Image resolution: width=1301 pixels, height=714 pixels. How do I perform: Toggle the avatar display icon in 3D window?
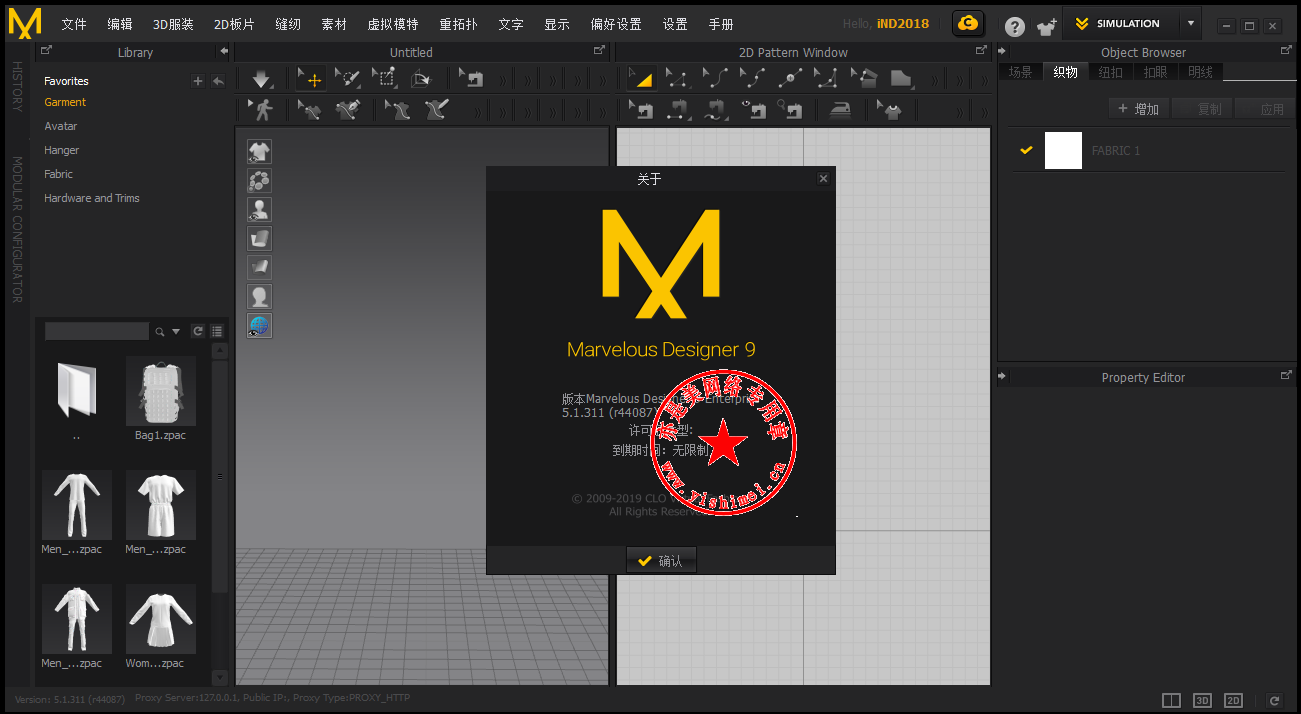[259, 210]
